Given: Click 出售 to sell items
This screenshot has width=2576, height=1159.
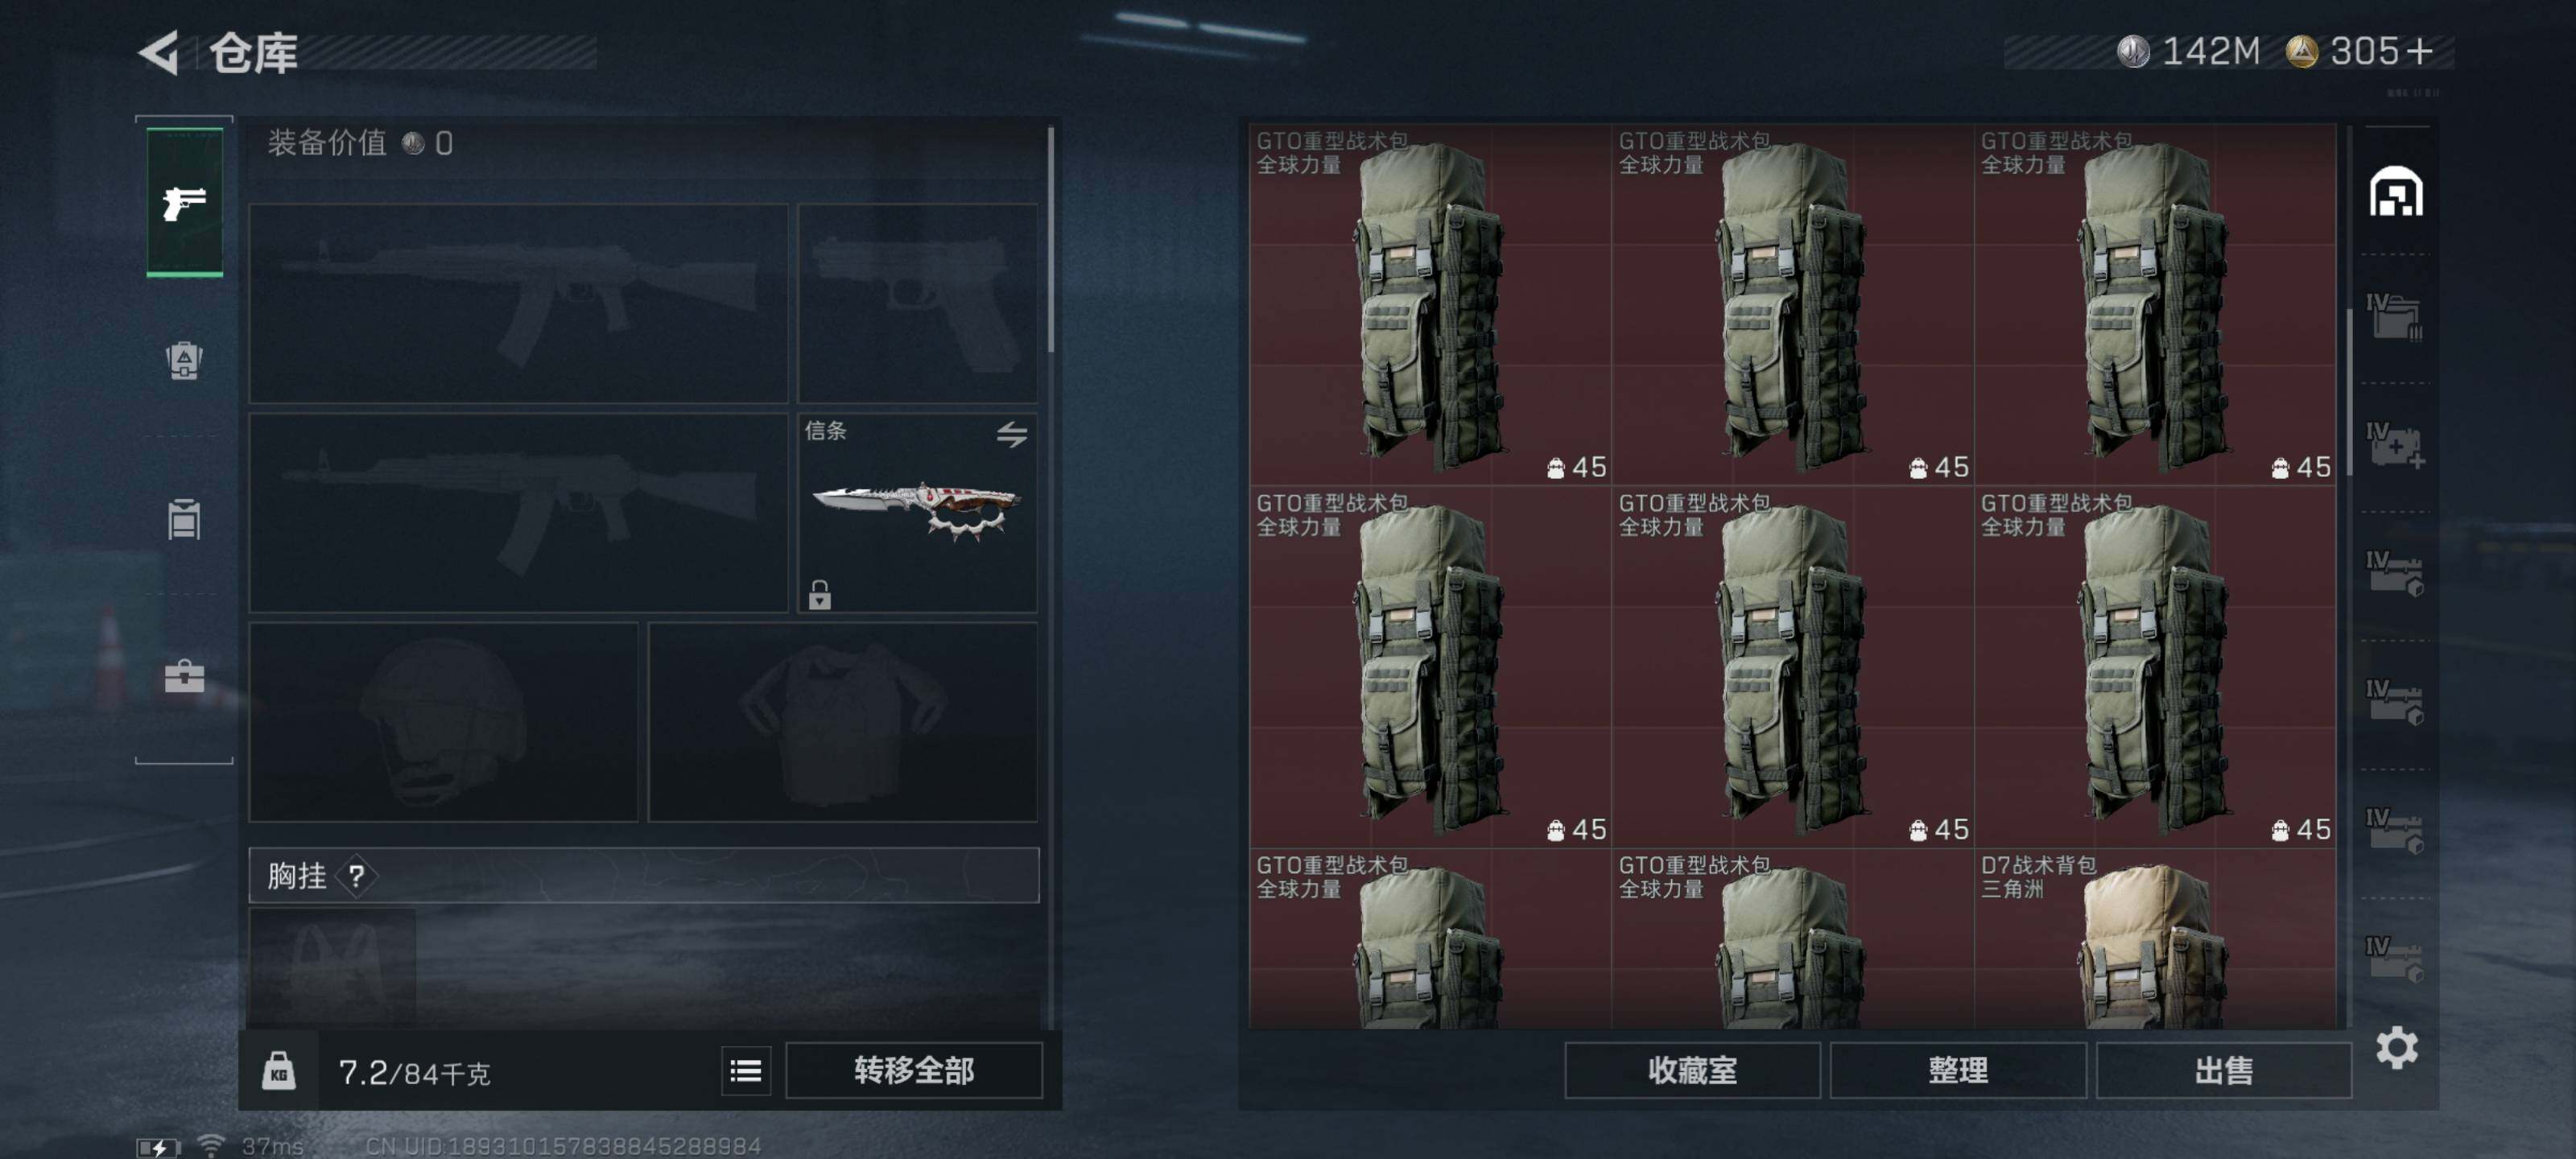Looking at the screenshot, I should pyautogui.click(x=2224, y=1071).
